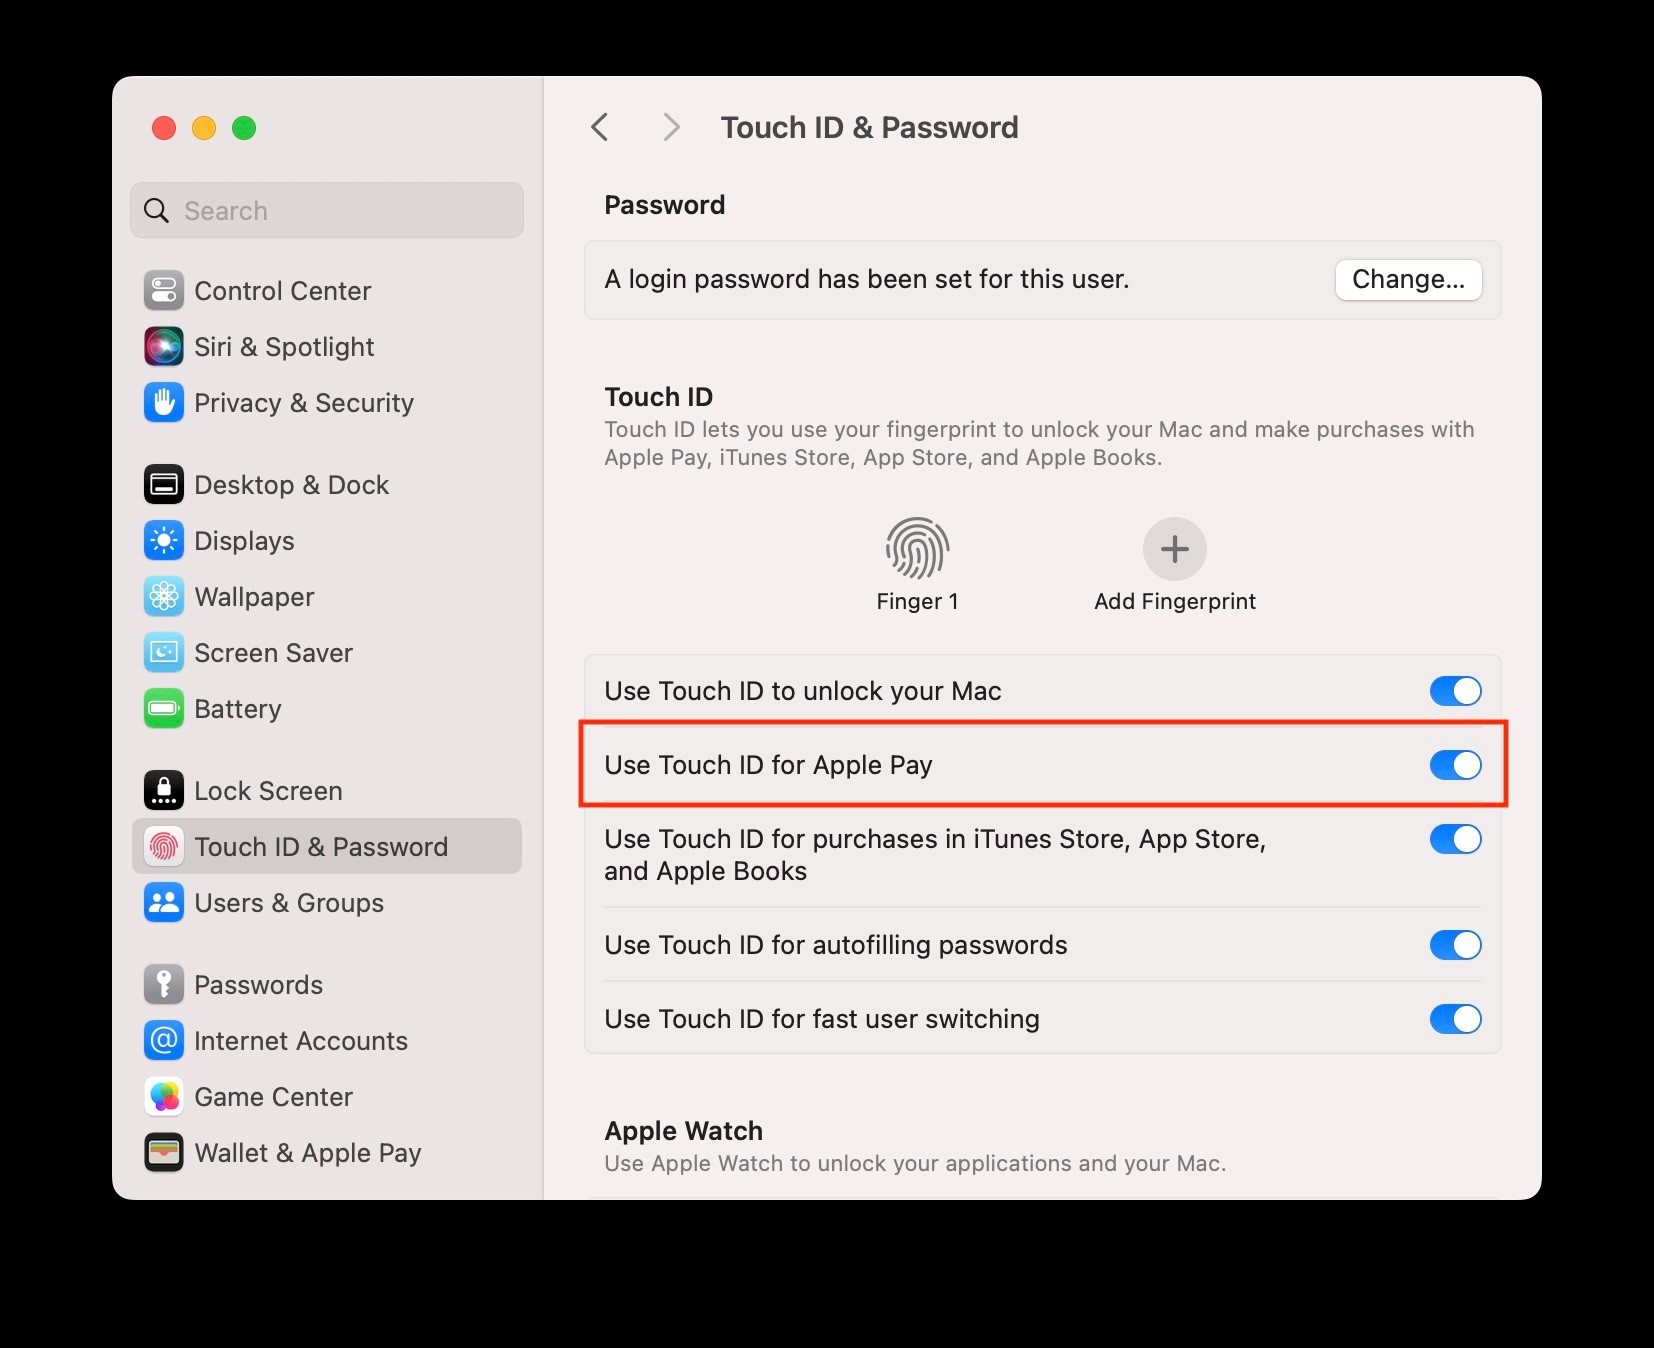Toggle Use Touch ID for Apple Pay

[1456, 765]
